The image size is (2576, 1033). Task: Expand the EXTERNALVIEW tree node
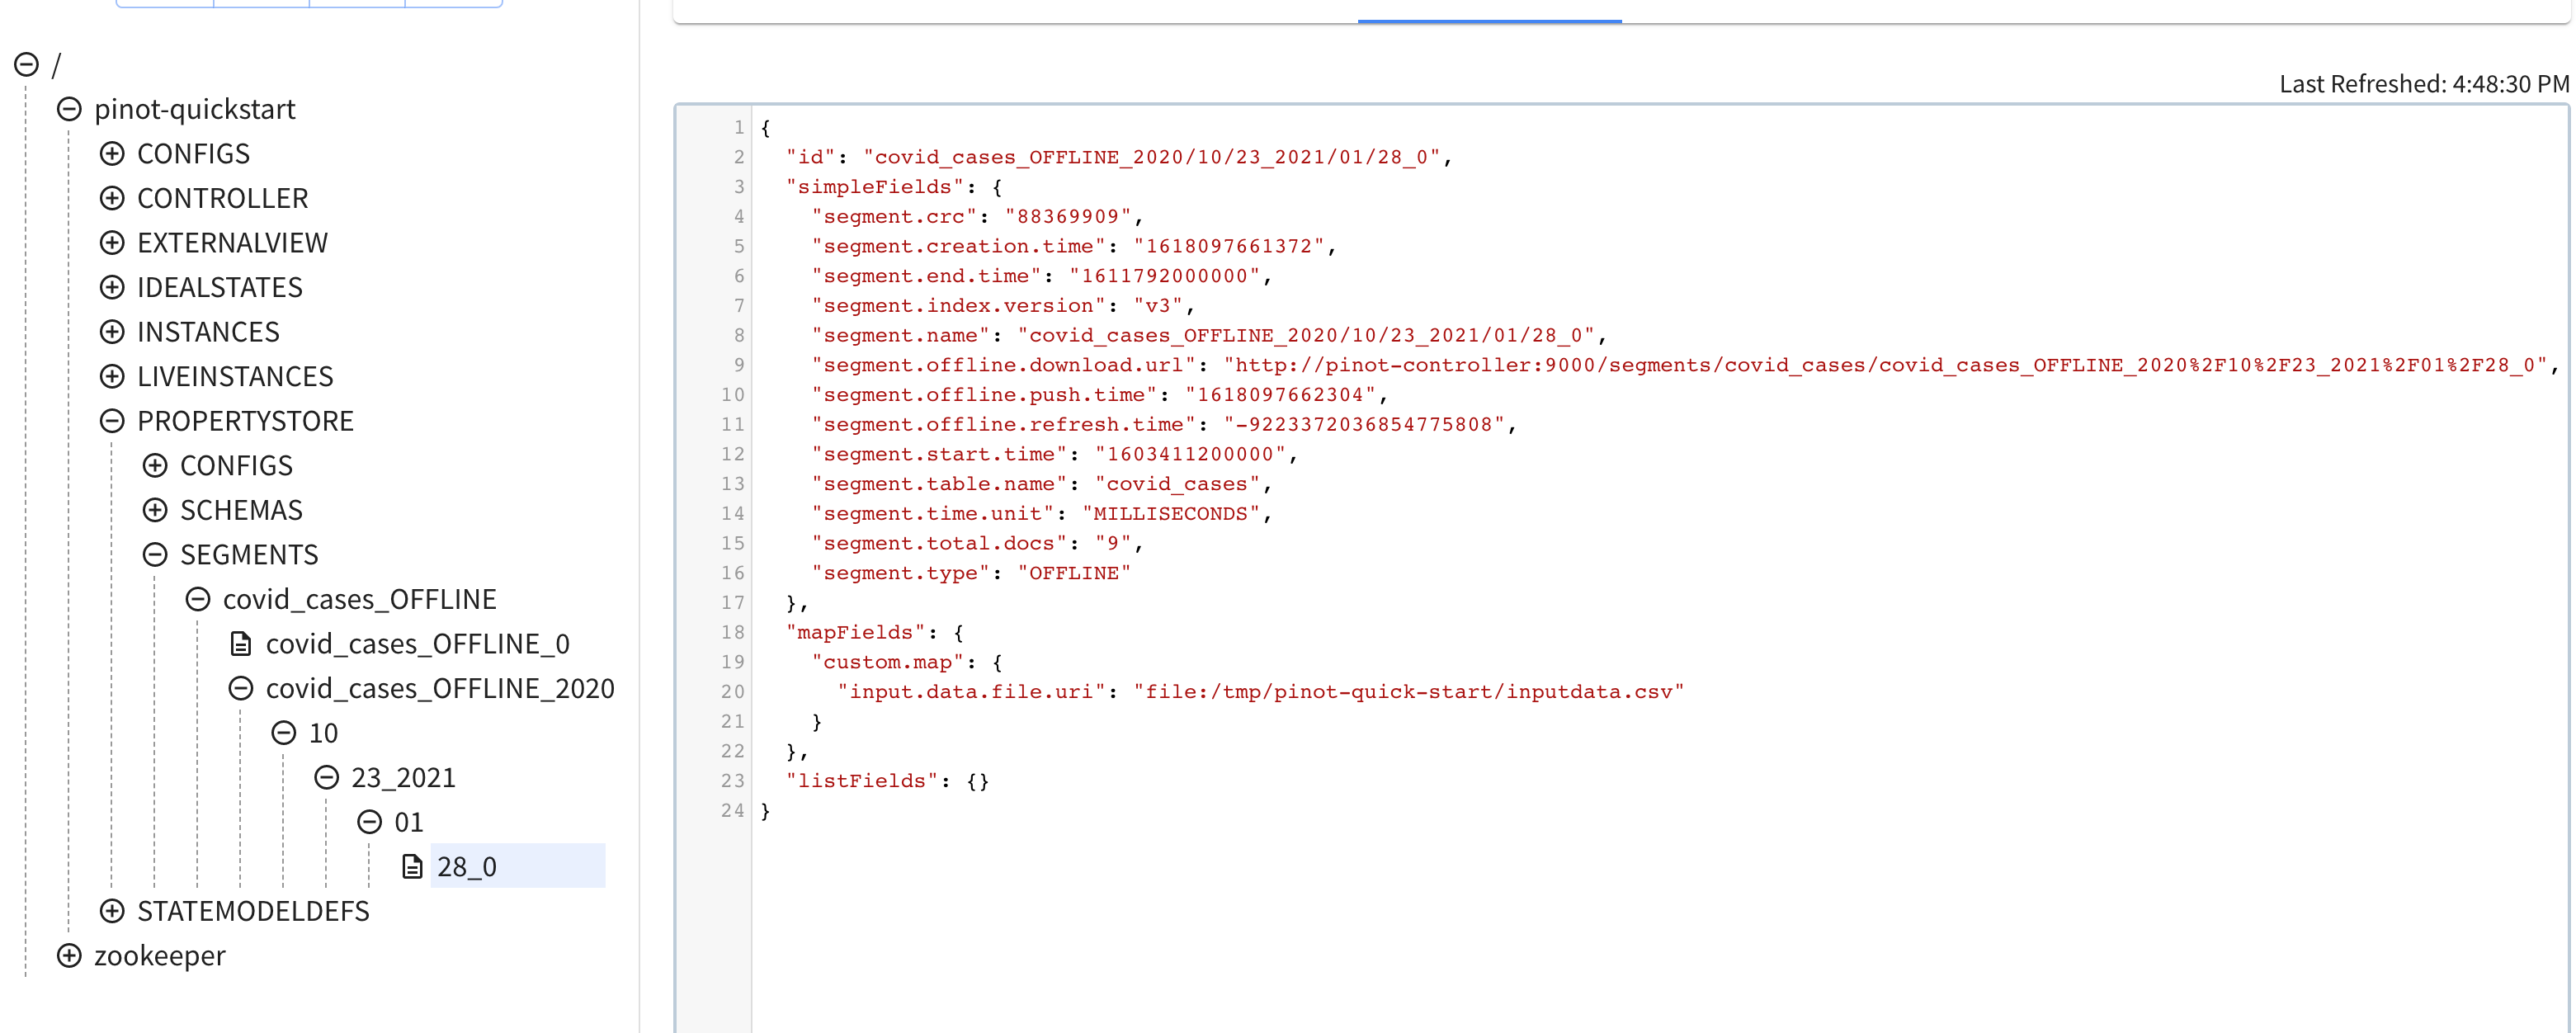(112, 243)
